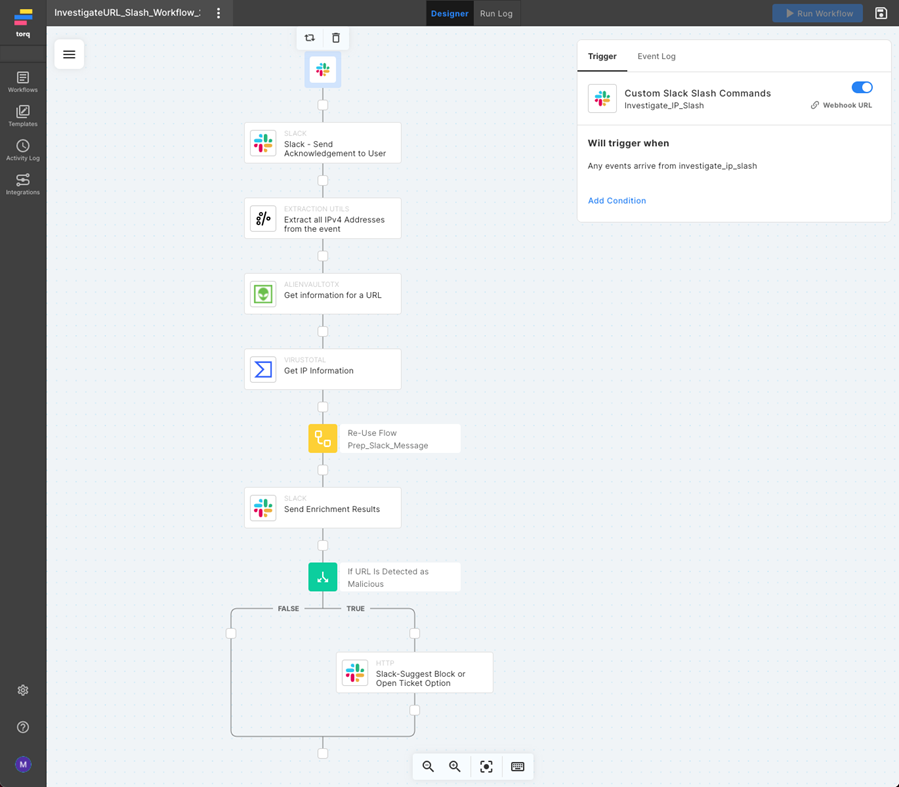Click Slack icon on Suggest Block step
This screenshot has height=787, width=899.
point(355,672)
